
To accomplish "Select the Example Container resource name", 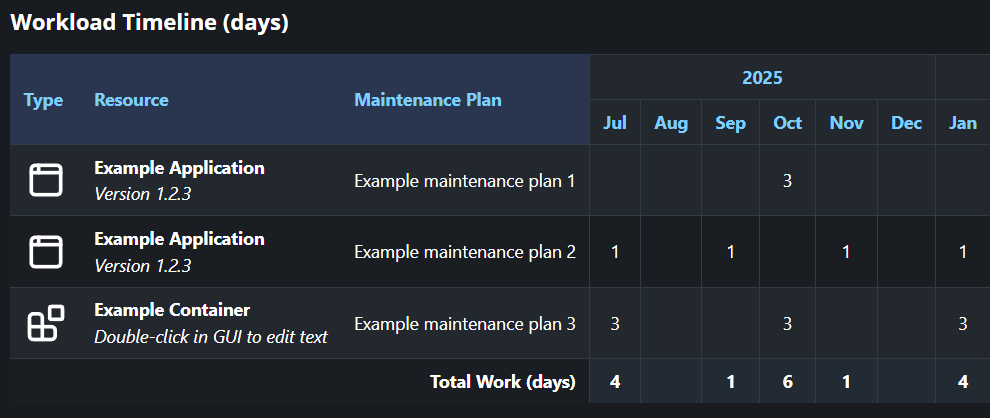I will 172,310.
